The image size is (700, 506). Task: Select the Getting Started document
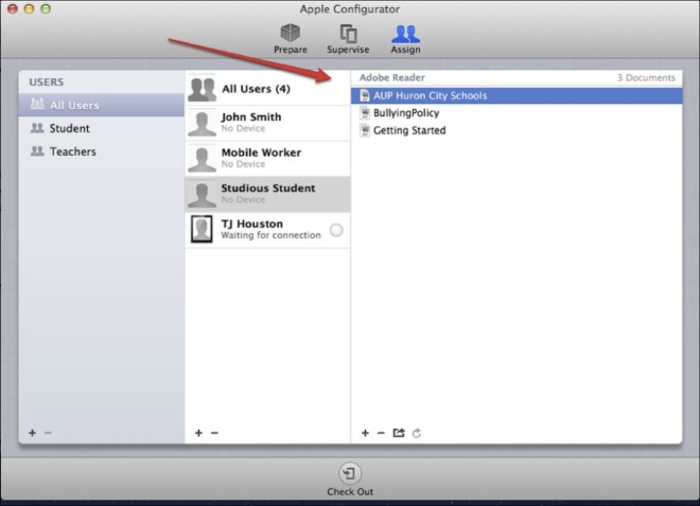click(x=517, y=130)
